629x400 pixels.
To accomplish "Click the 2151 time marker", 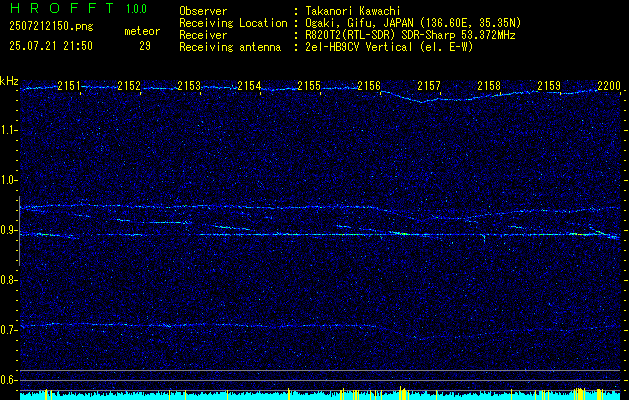I will 69,85.
